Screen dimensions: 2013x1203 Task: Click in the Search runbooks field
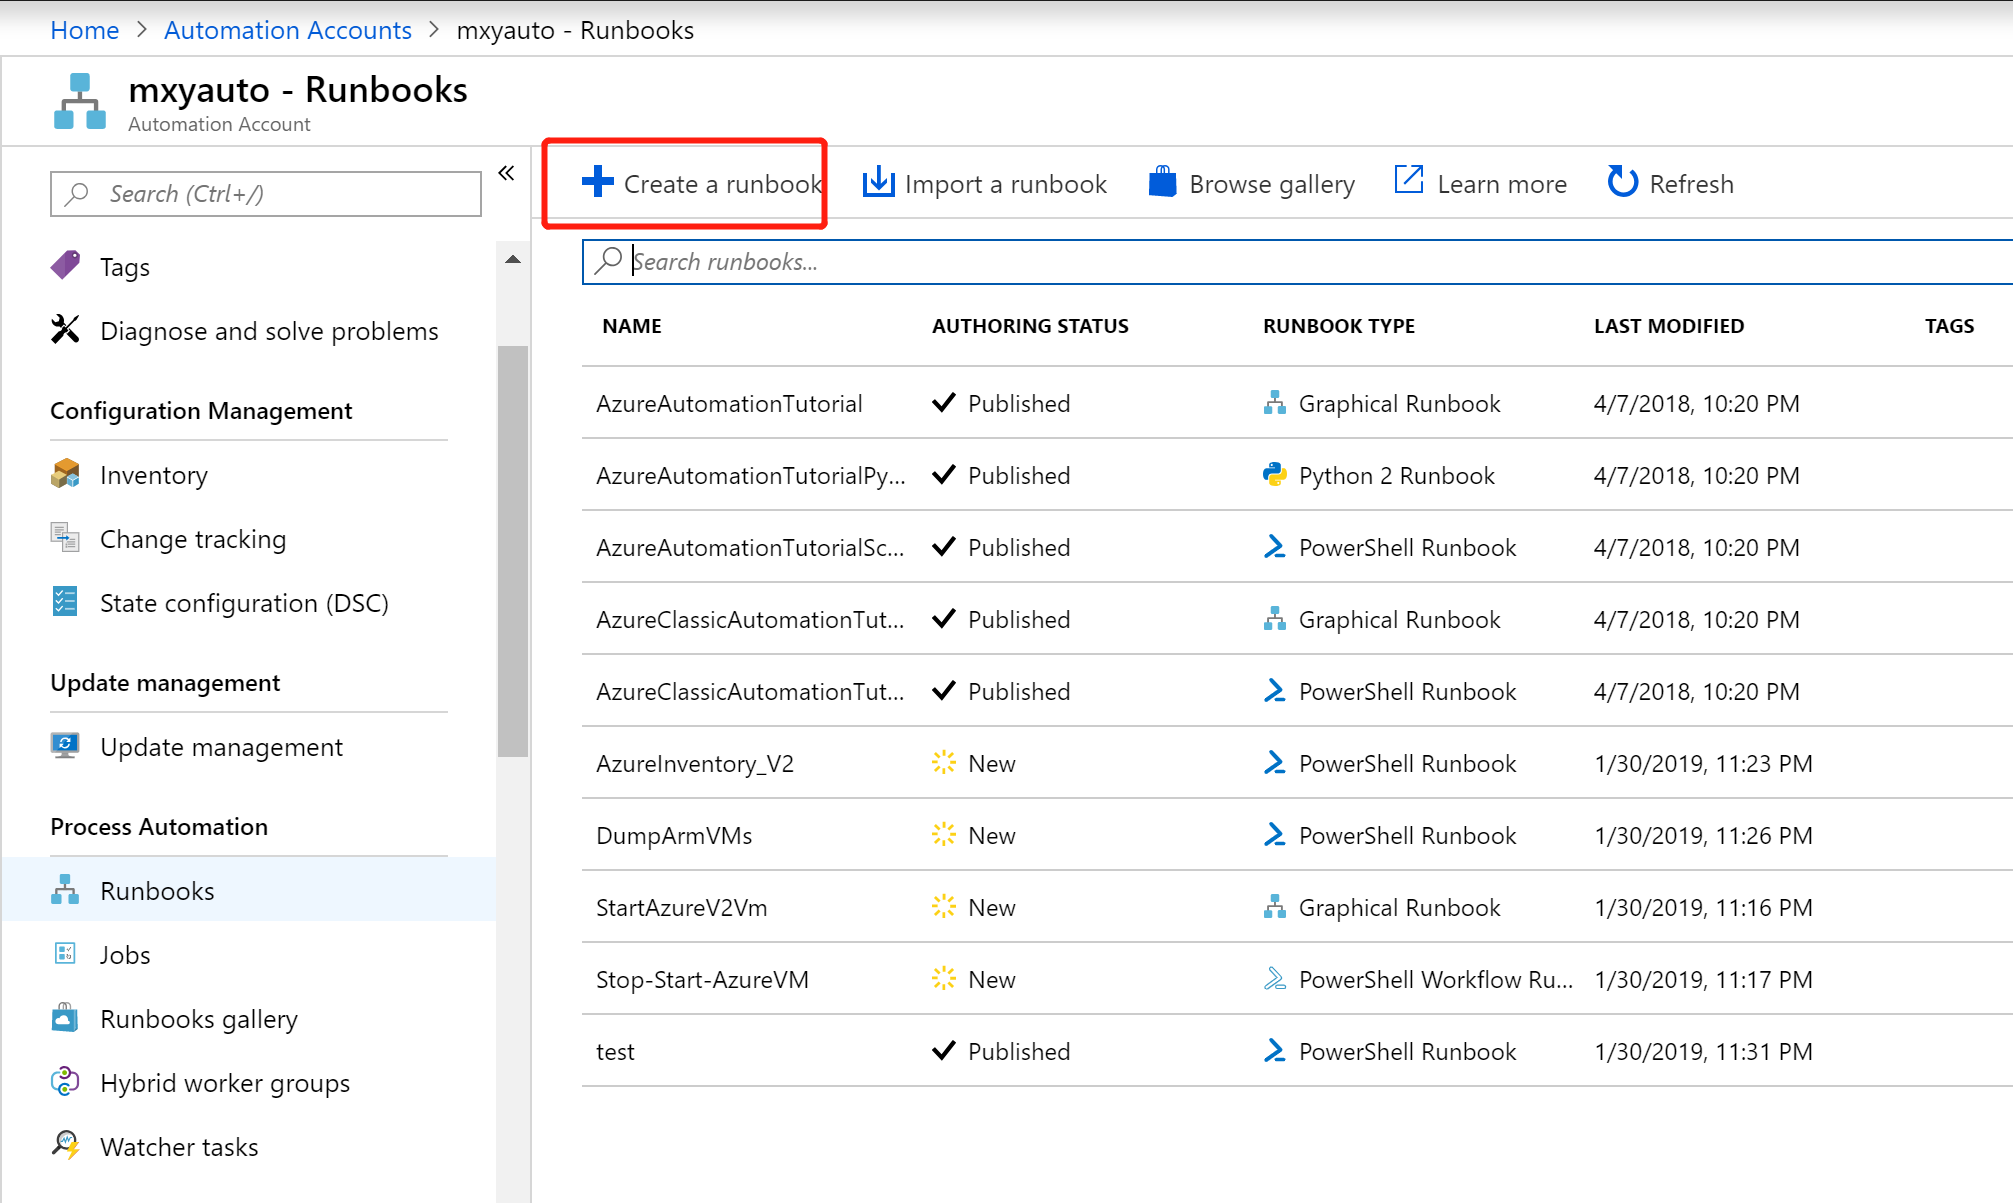coord(1297,262)
